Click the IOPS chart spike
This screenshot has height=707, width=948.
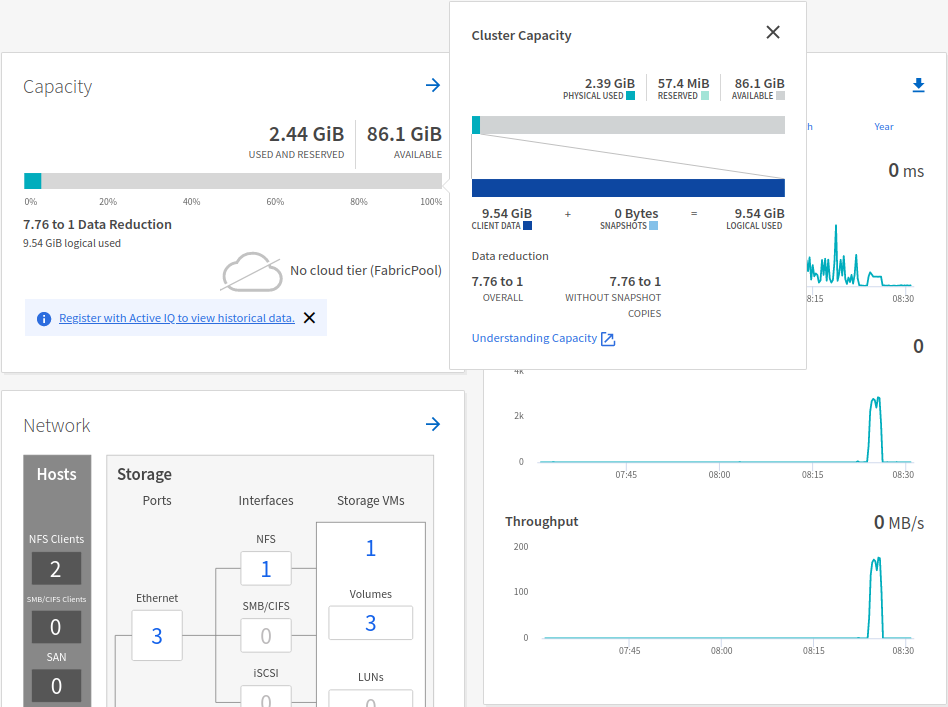875,429
